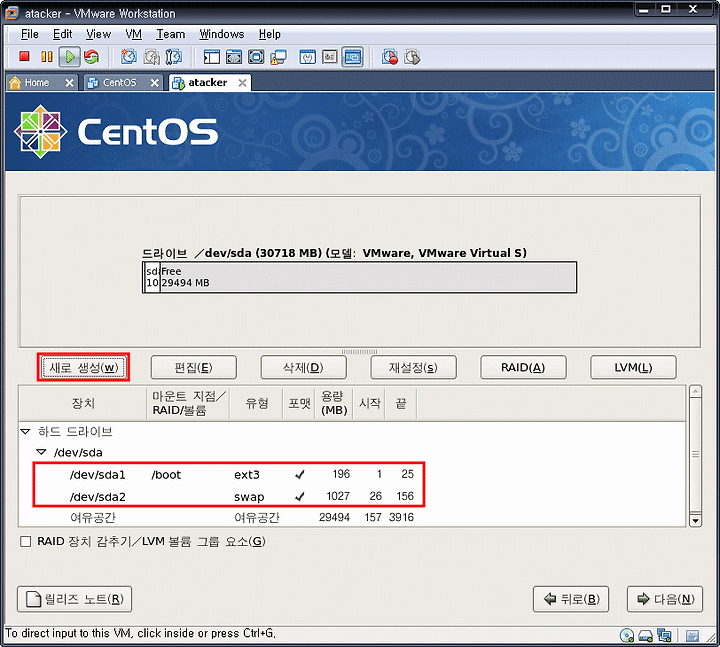Click the 편집(E) edit button
This screenshot has height=647, width=720.
[194, 367]
